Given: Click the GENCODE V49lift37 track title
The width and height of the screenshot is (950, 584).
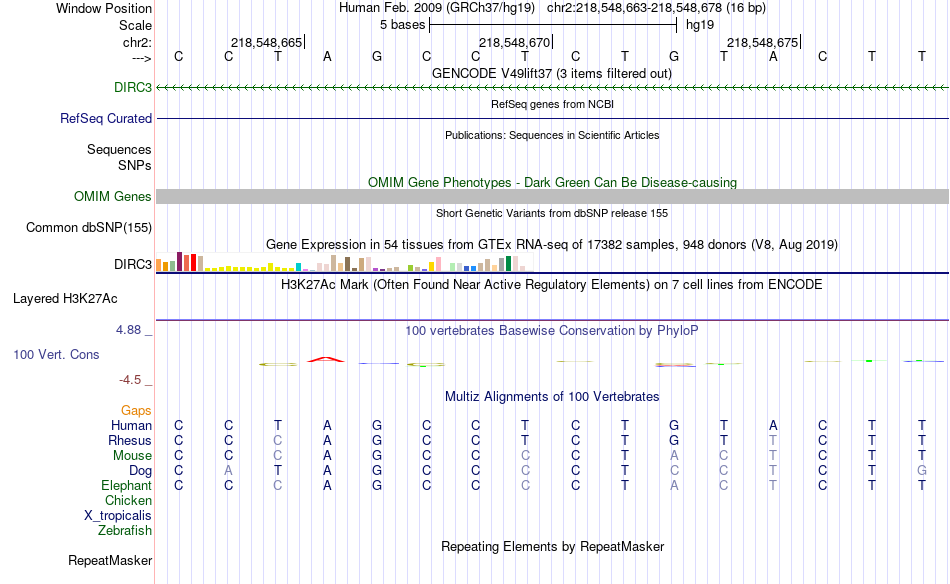Looking at the screenshot, I should coord(552,73).
